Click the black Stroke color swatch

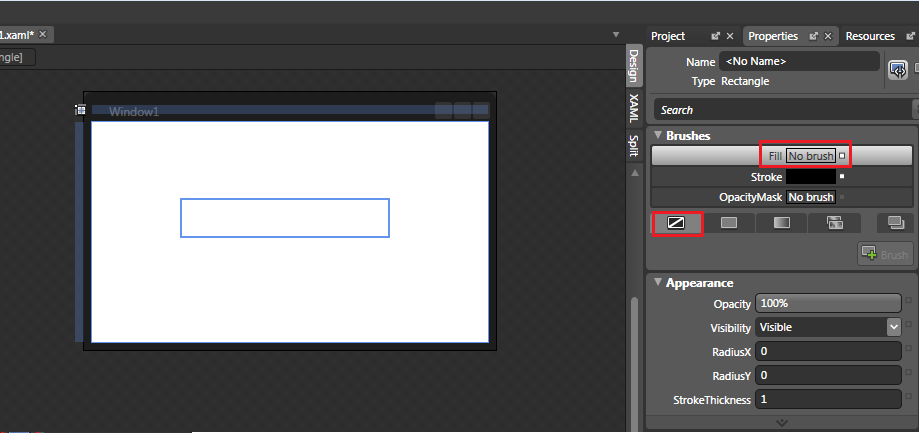(x=811, y=177)
